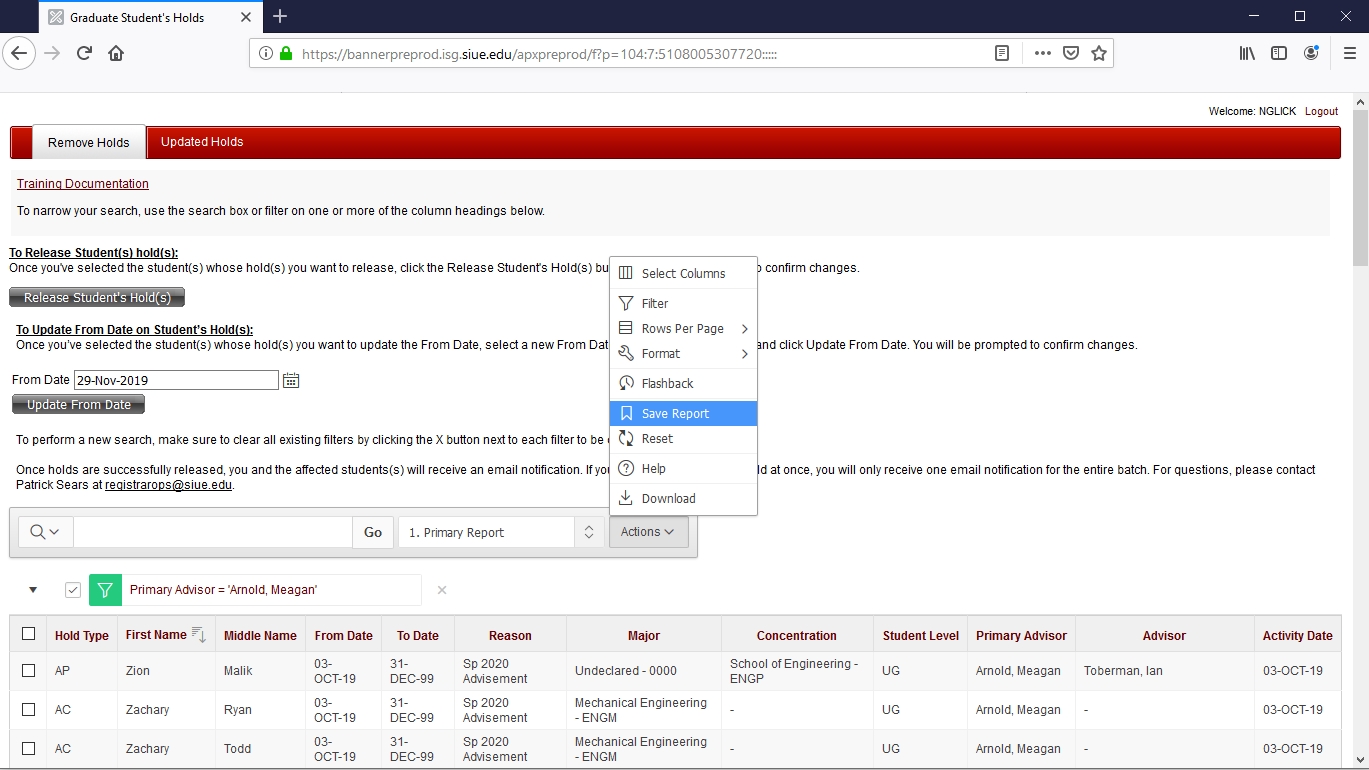Click the calendar icon beside From Date
This screenshot has width=1369, height=770.
[x=291, y=380]
